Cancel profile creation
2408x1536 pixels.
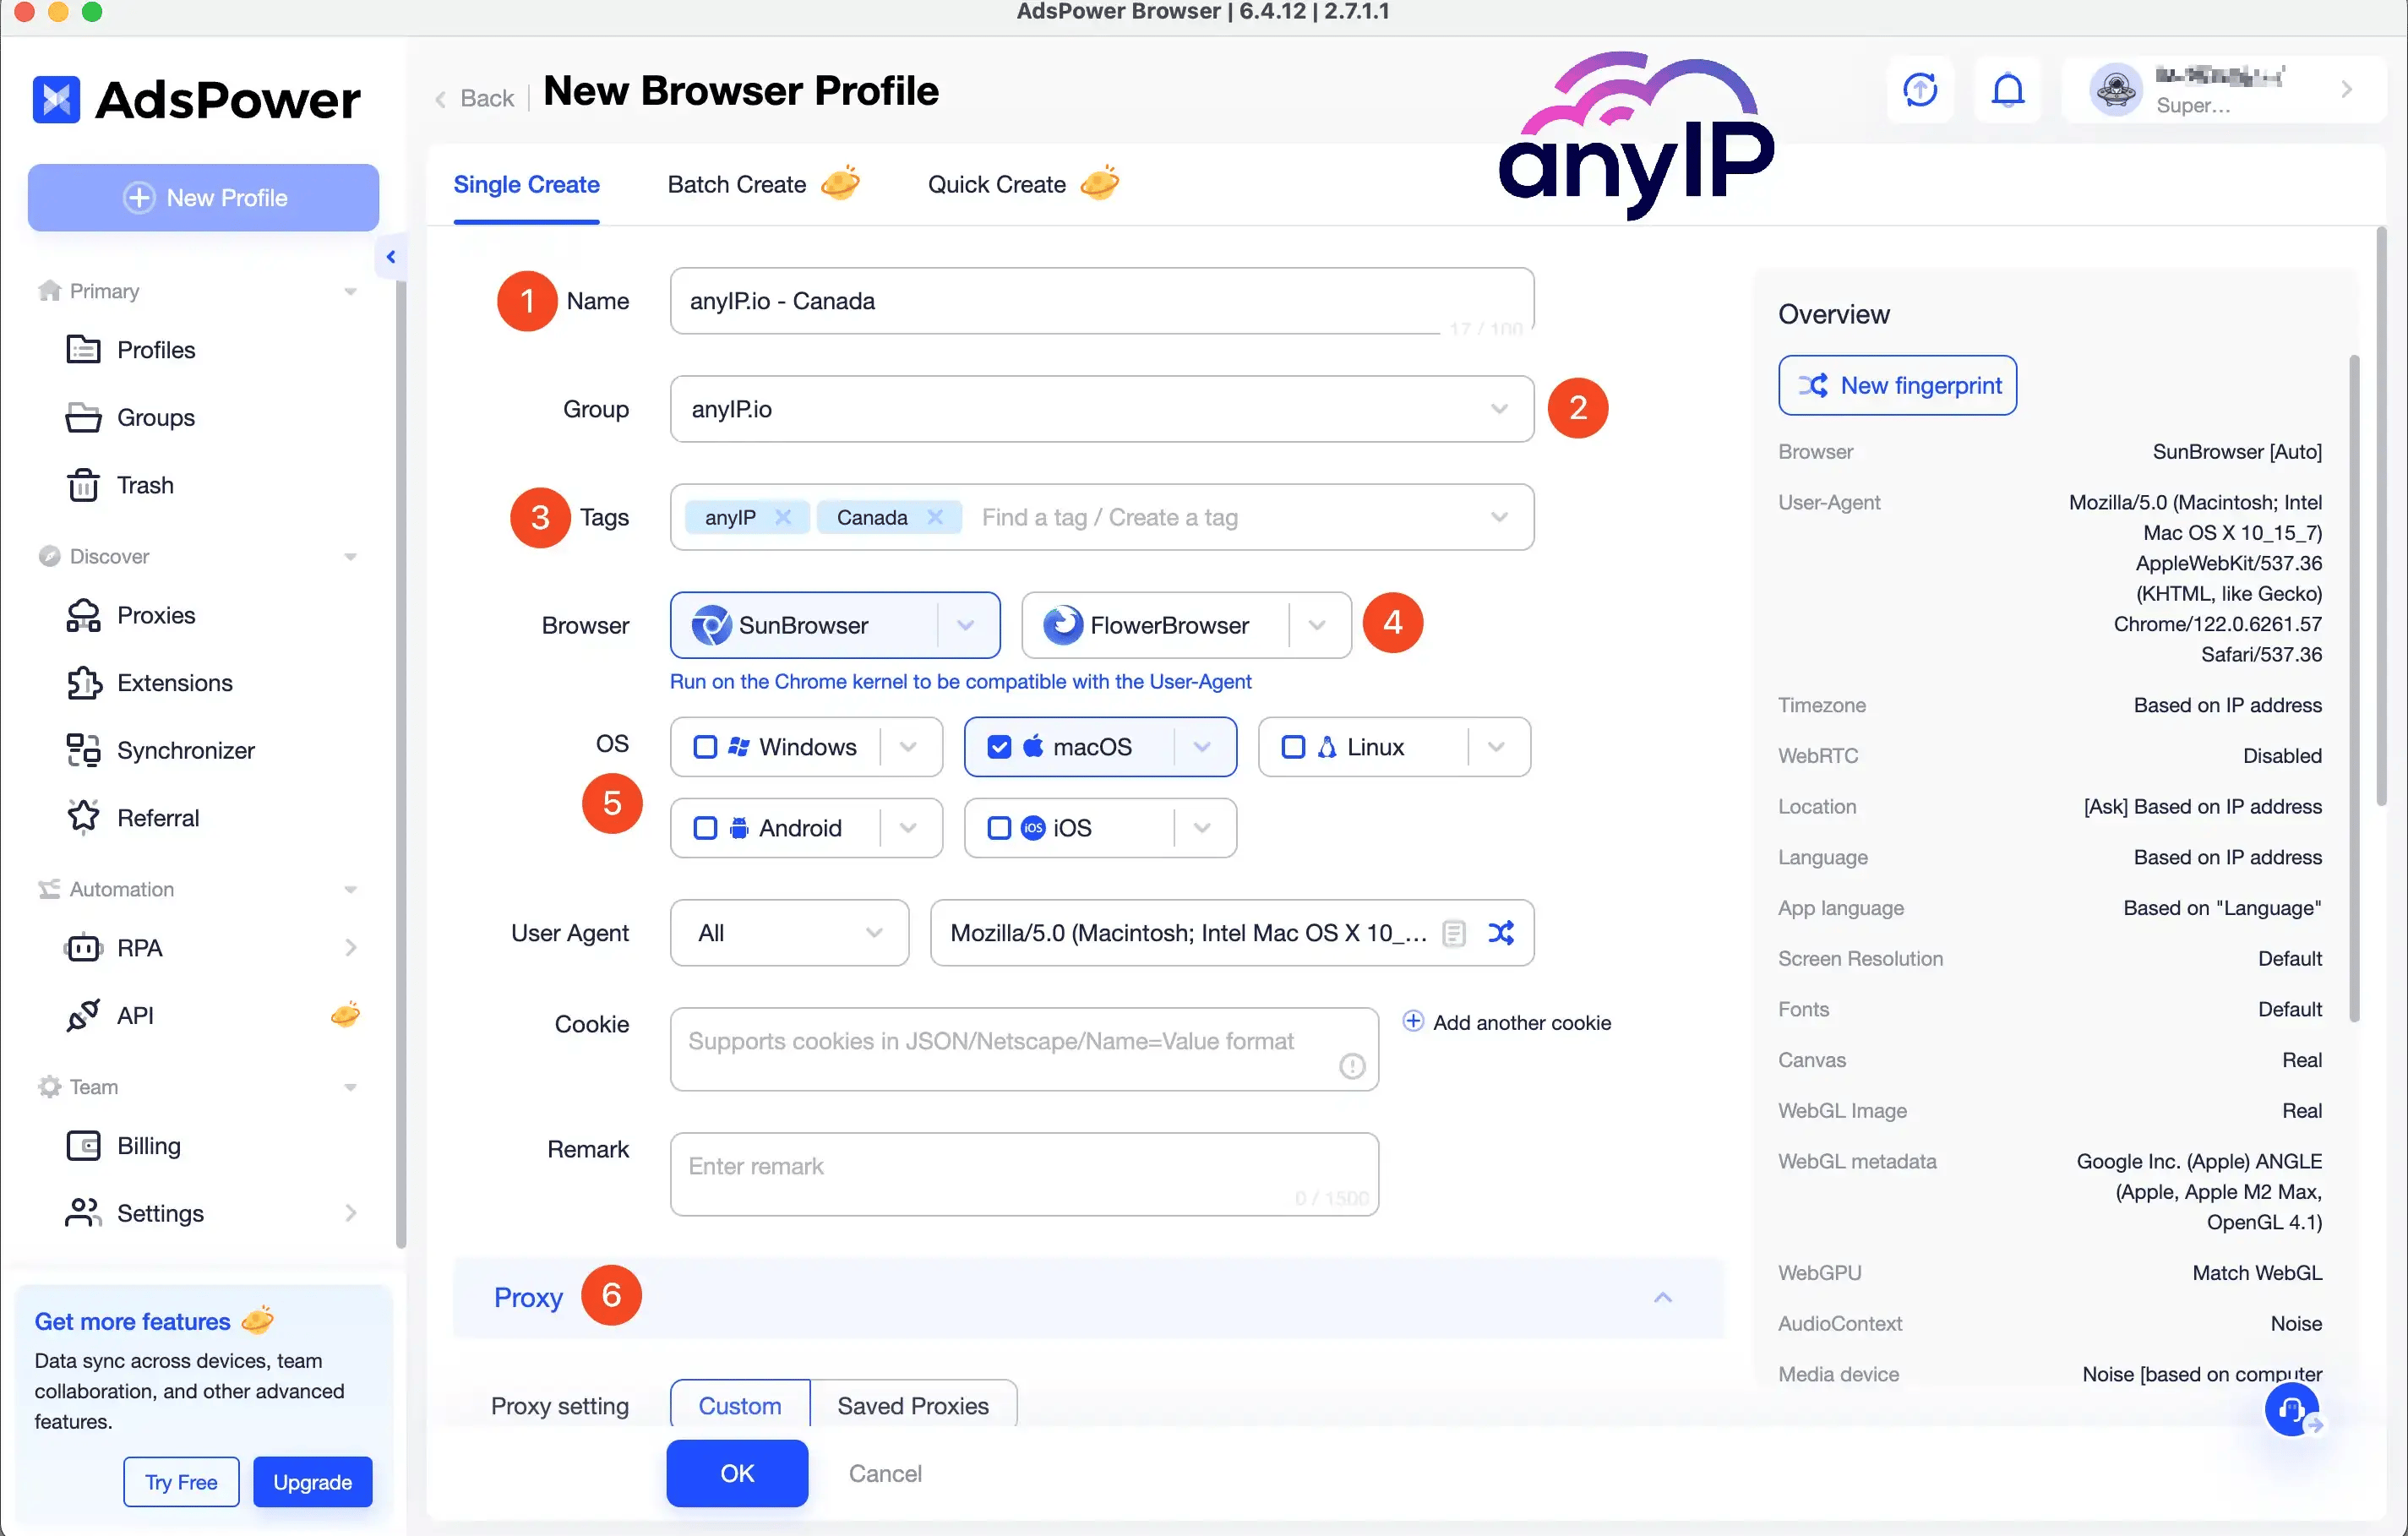click(x=885, y=1473)
